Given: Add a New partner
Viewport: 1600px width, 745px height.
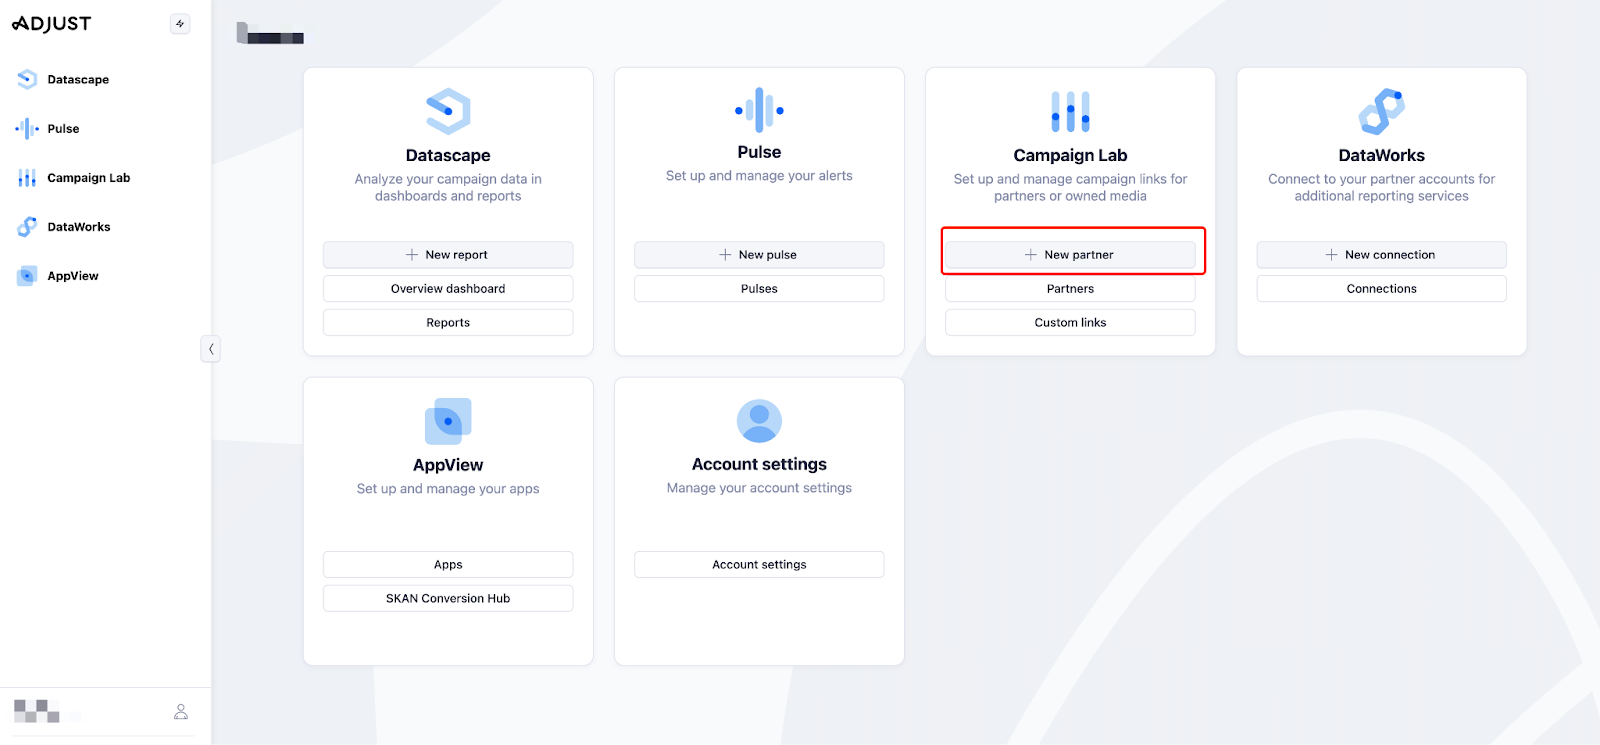Looking at the screenshot, I should pos(1070,254).
